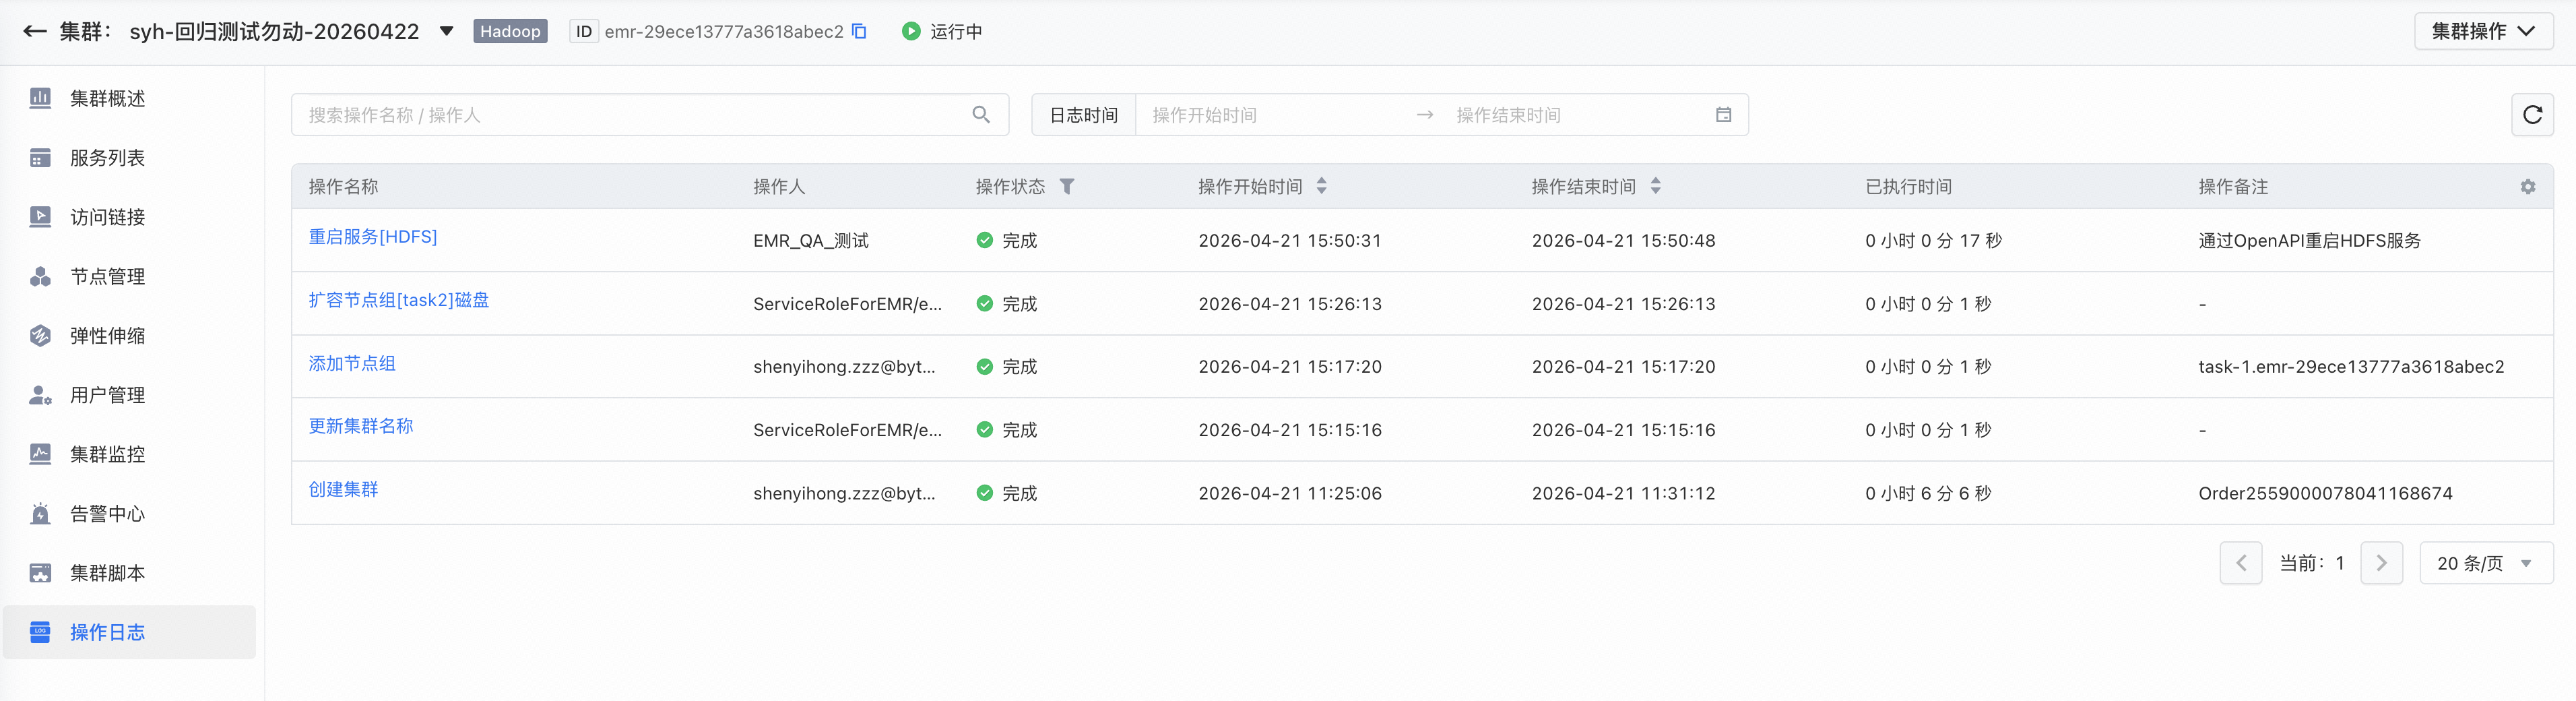The width and height of the screenshot is (2576, 701).
Task: Click the 服务列表 sidebar icon
Action: click(40, 158)
